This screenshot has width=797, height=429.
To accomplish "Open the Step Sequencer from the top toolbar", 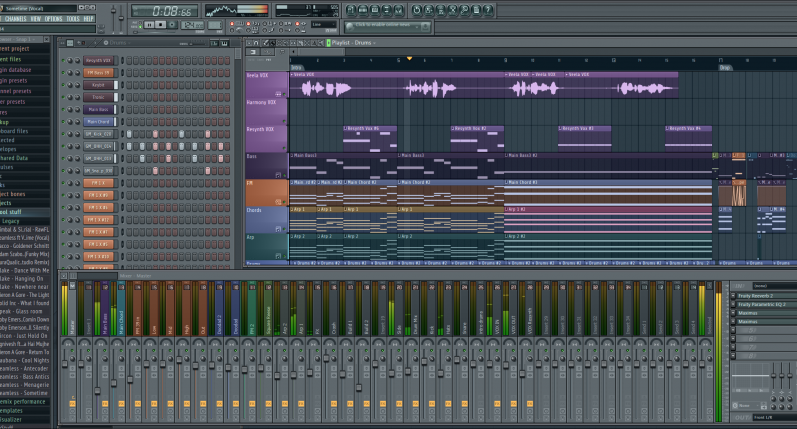I will click(x=363, y=10).
